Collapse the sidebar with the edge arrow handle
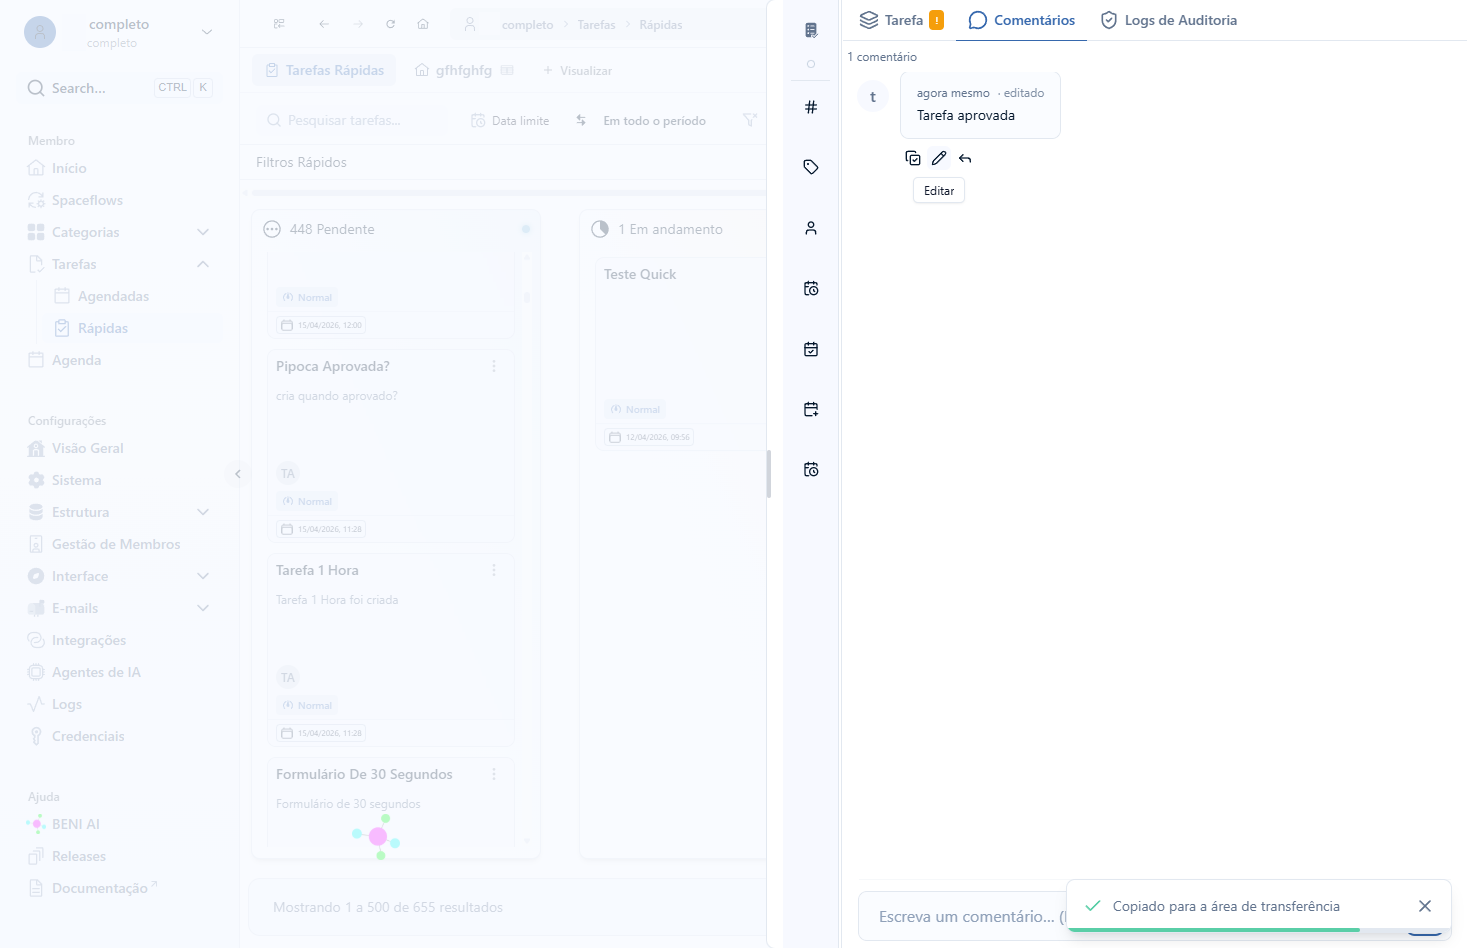This screenshot has width=1467, height=948. pyautogui.click(x=237, y=474)
